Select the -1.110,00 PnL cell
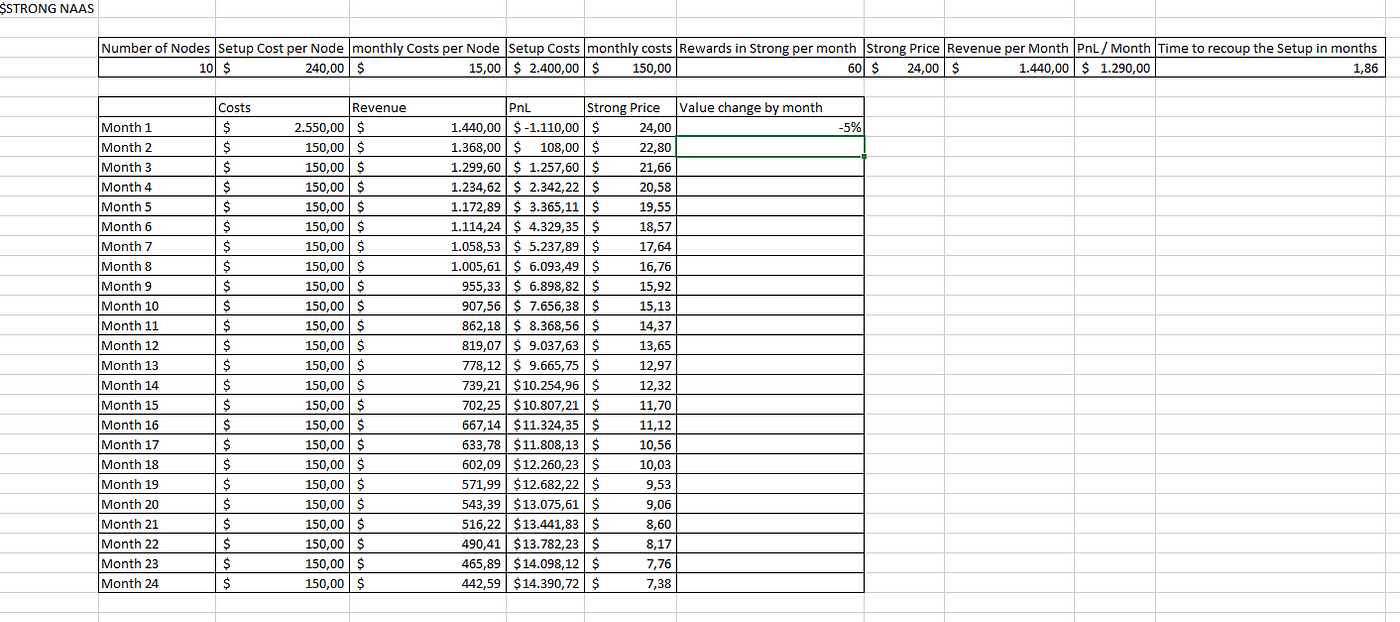 click(x=545, y=127)
